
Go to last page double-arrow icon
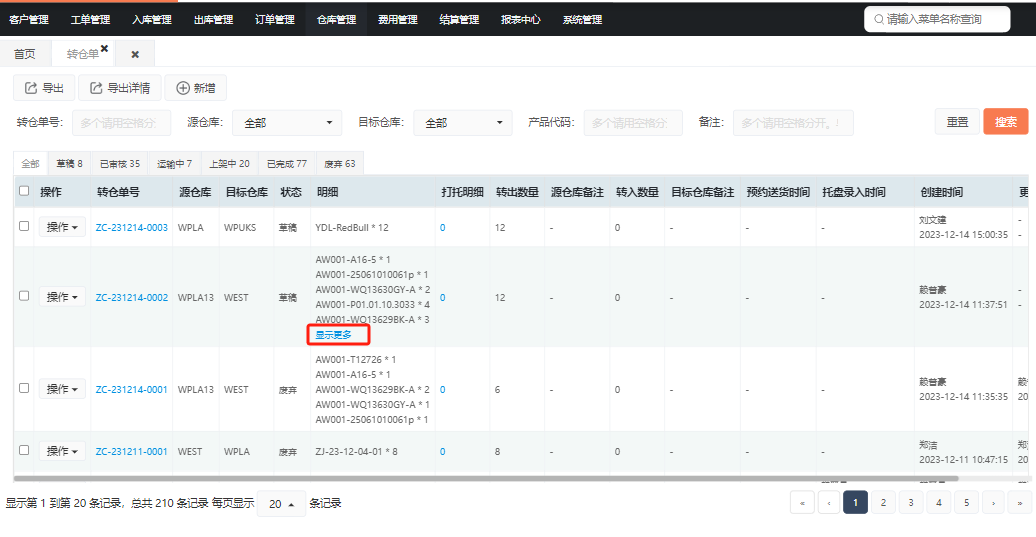click(x=1019, y=503)
